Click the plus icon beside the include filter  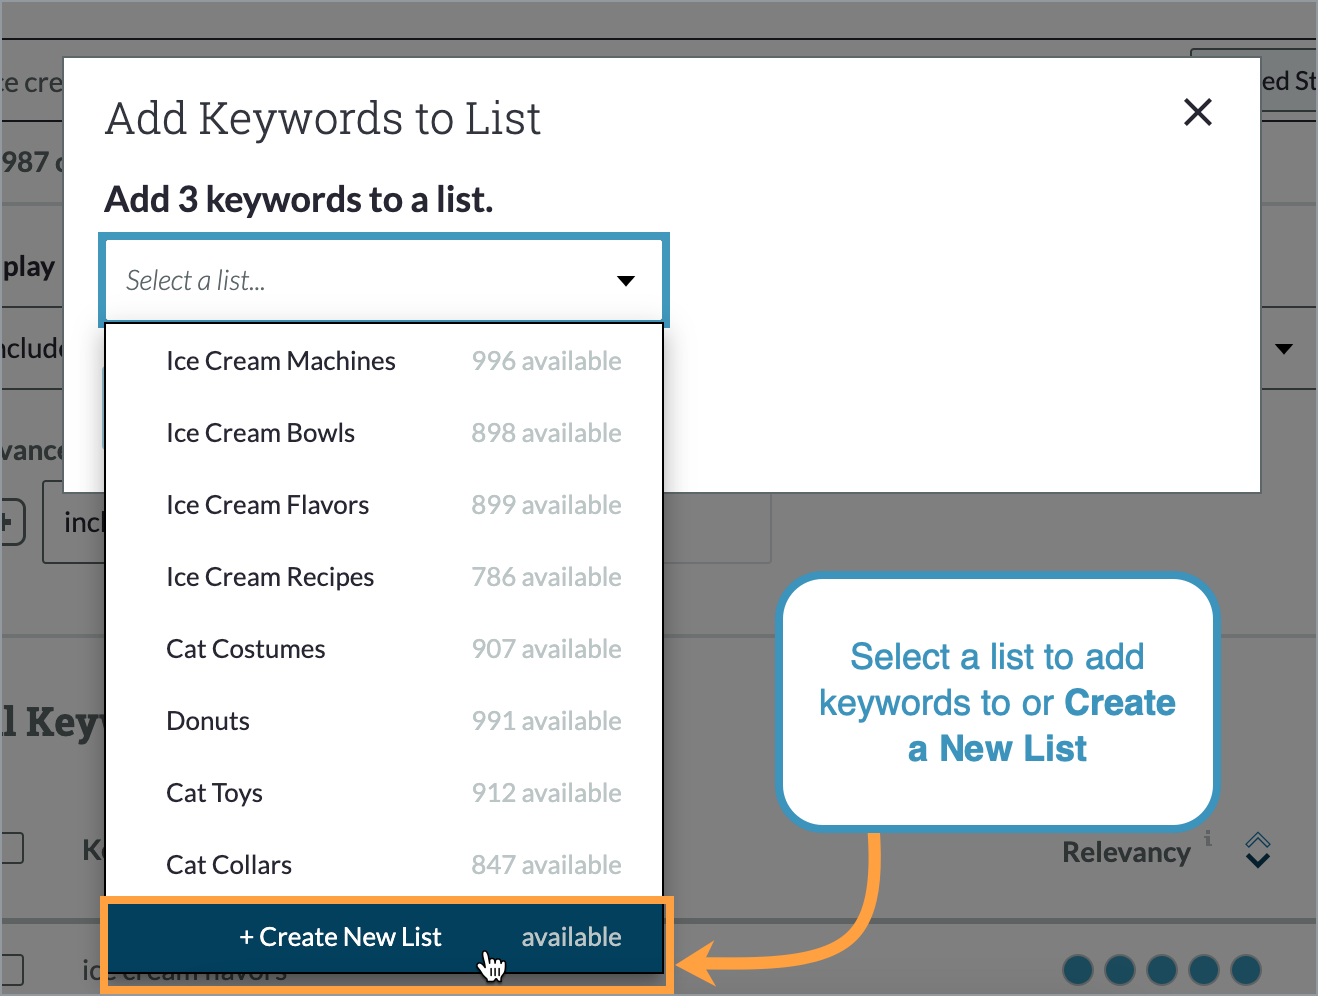tap(8, 522)
